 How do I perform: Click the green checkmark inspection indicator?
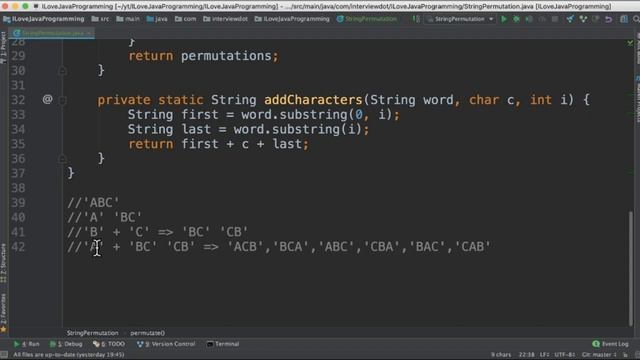630,42
